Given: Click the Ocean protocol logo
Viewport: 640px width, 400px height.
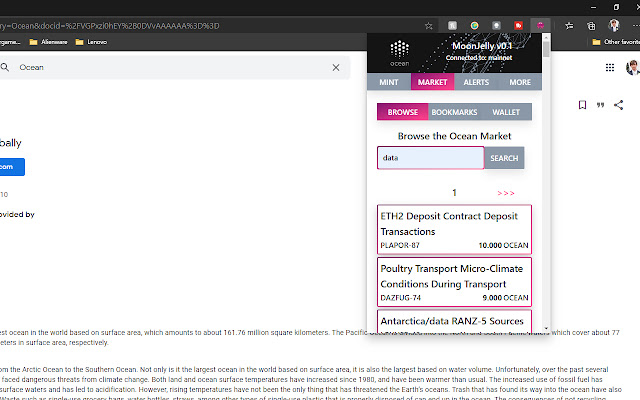Looking at the screenshot, I should pos(399,53).
